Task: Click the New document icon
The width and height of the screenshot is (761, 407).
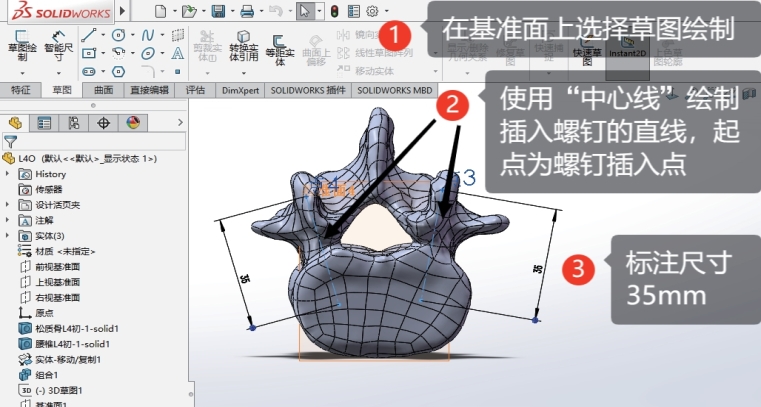Action: pos(160,11)
